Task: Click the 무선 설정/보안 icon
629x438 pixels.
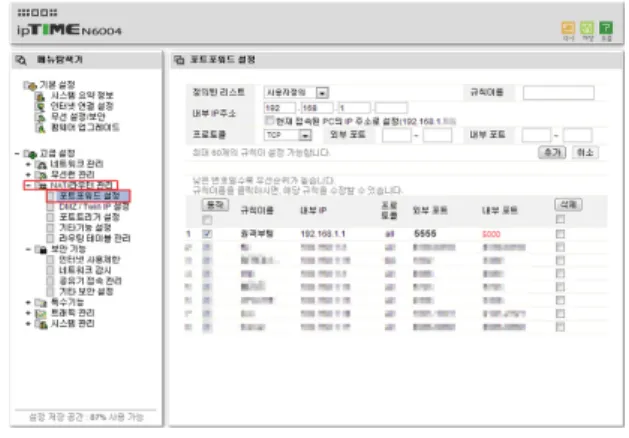Action: click(40, 117)
